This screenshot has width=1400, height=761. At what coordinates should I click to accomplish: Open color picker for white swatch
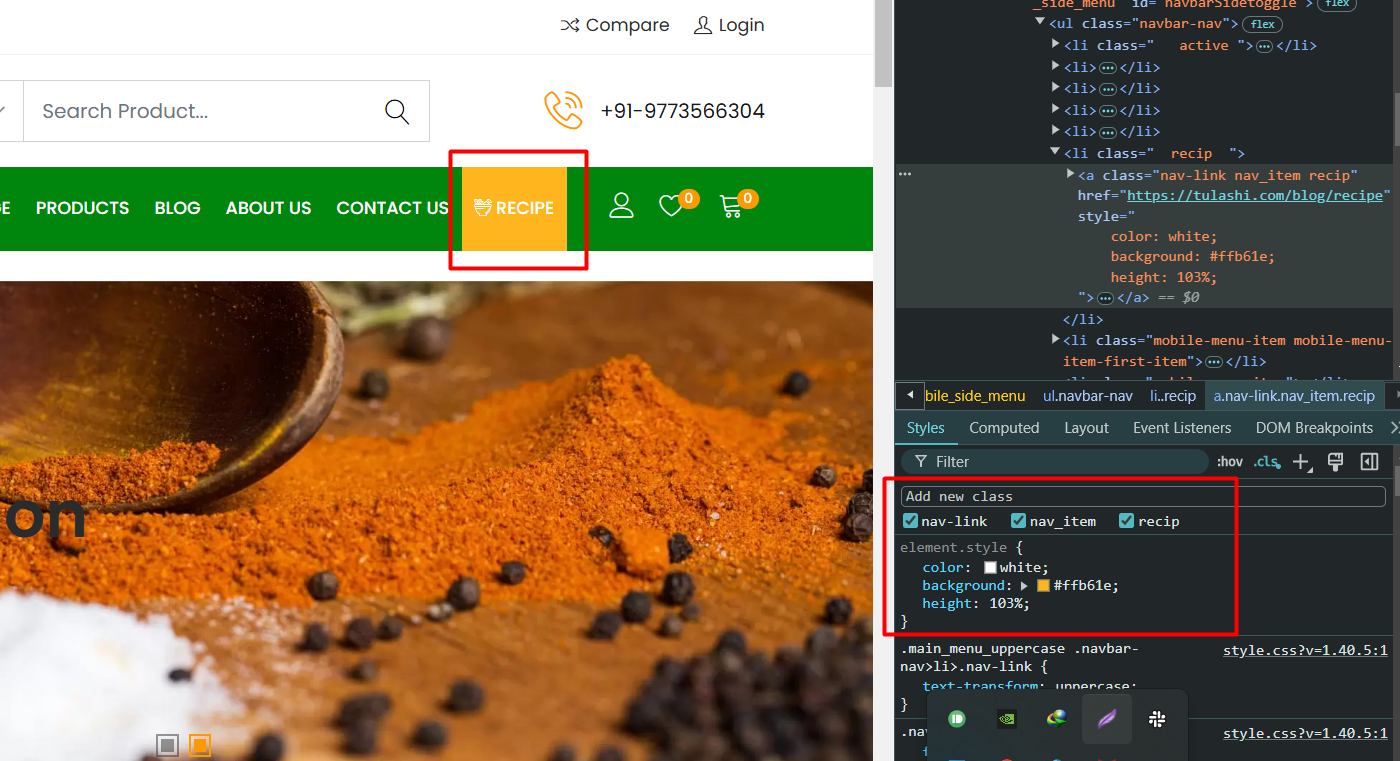(x=990, y=567)
